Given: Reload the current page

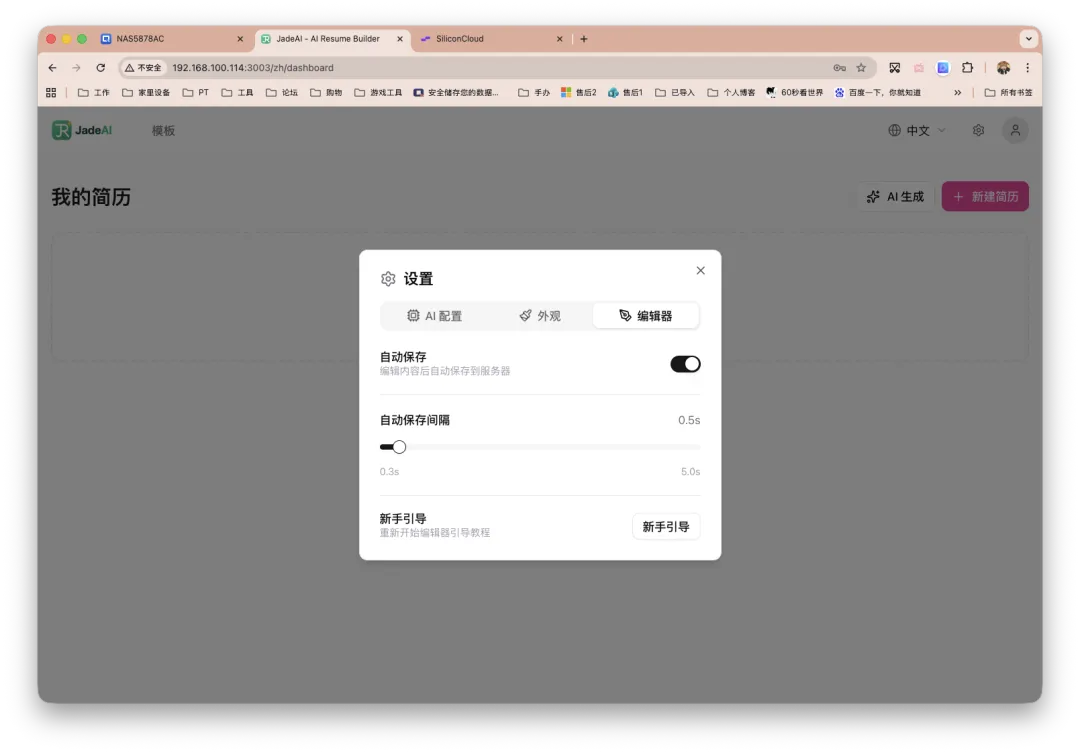Looking at the screenshot, I should [x=101, y=68].
